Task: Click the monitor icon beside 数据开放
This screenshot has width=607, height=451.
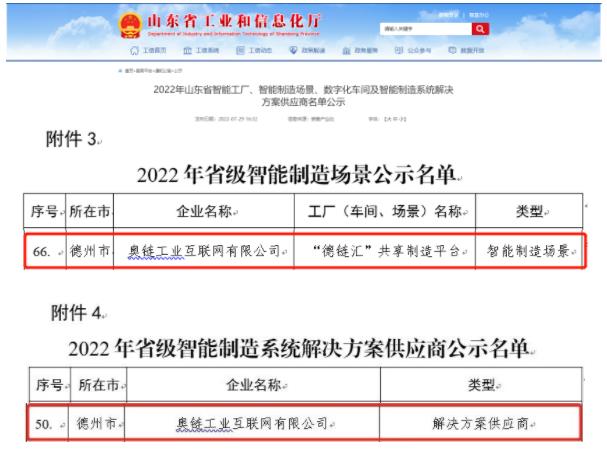Action: point(452,50)
